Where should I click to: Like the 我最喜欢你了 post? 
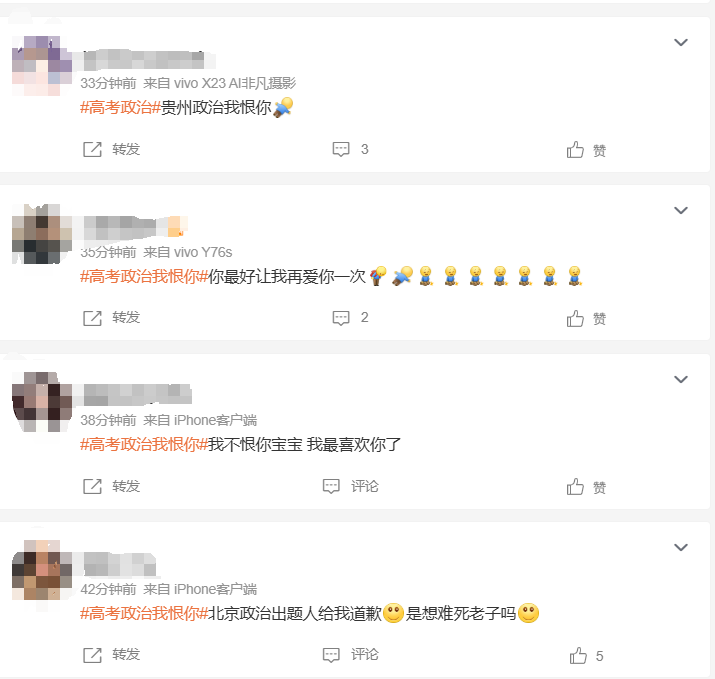(586, 487)
